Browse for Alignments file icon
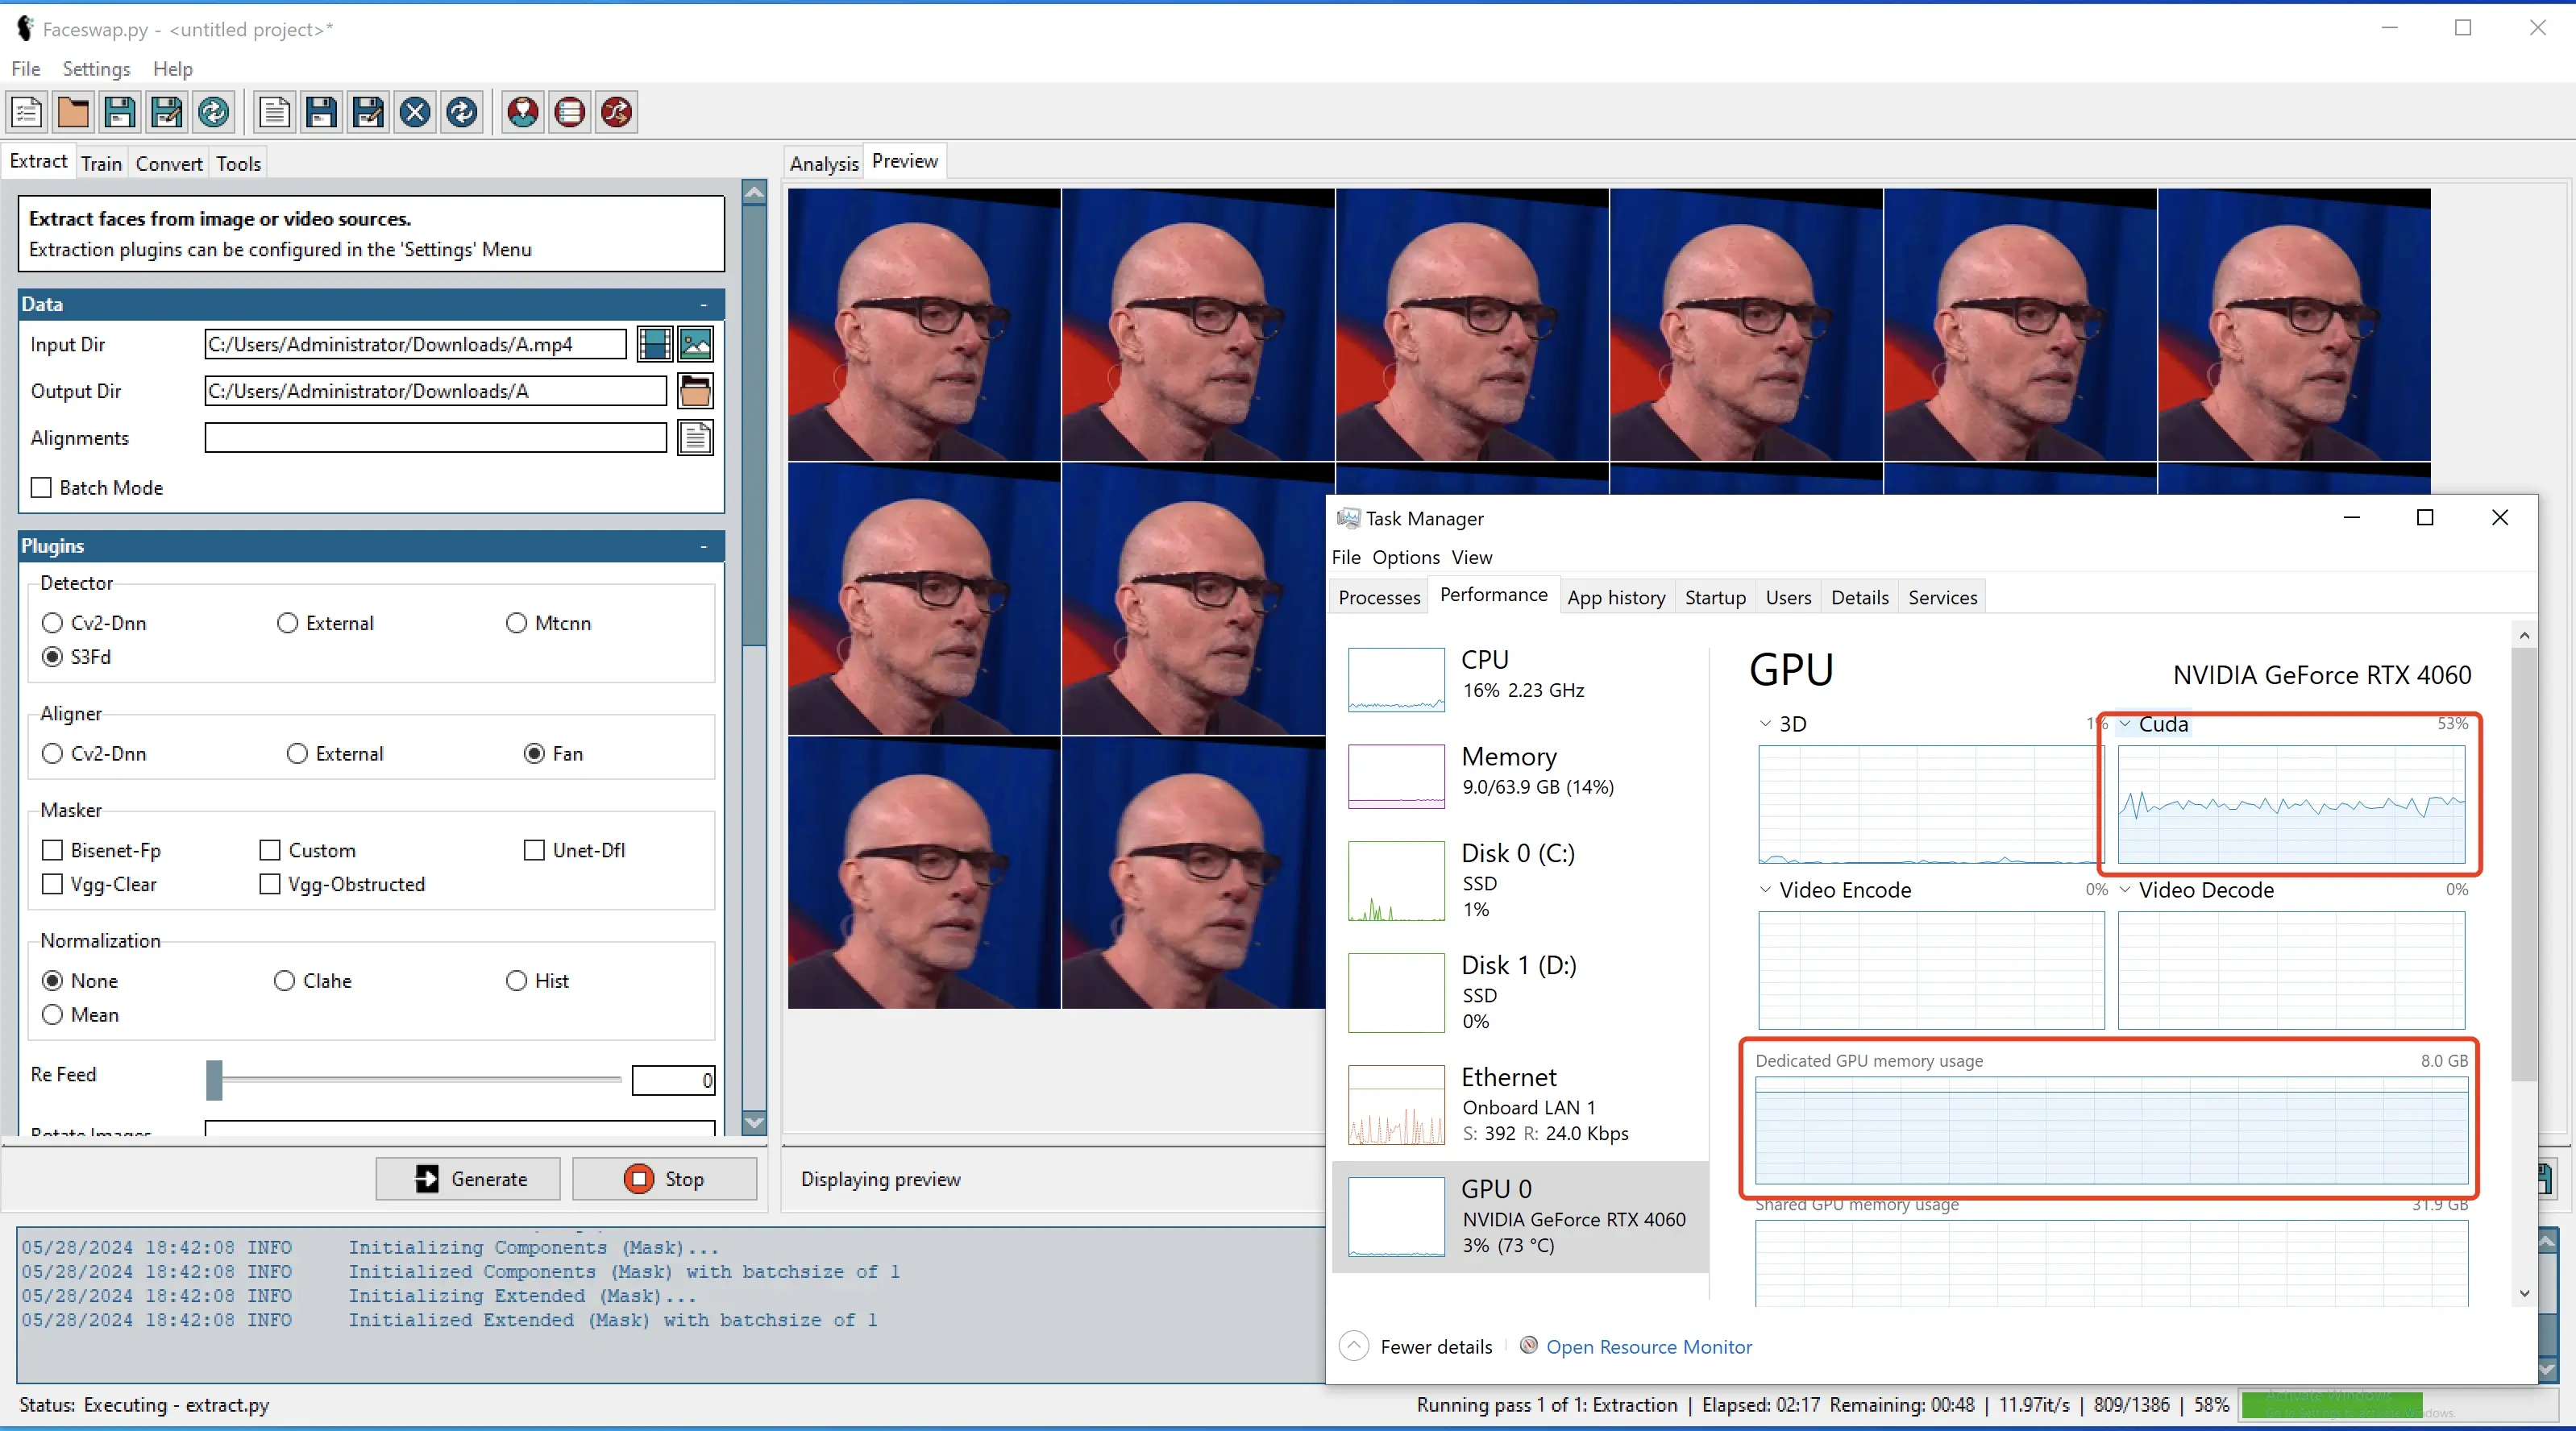The height and width of the screenshot is (1431, 2576). pyautogui.click(x=695, y=438)
